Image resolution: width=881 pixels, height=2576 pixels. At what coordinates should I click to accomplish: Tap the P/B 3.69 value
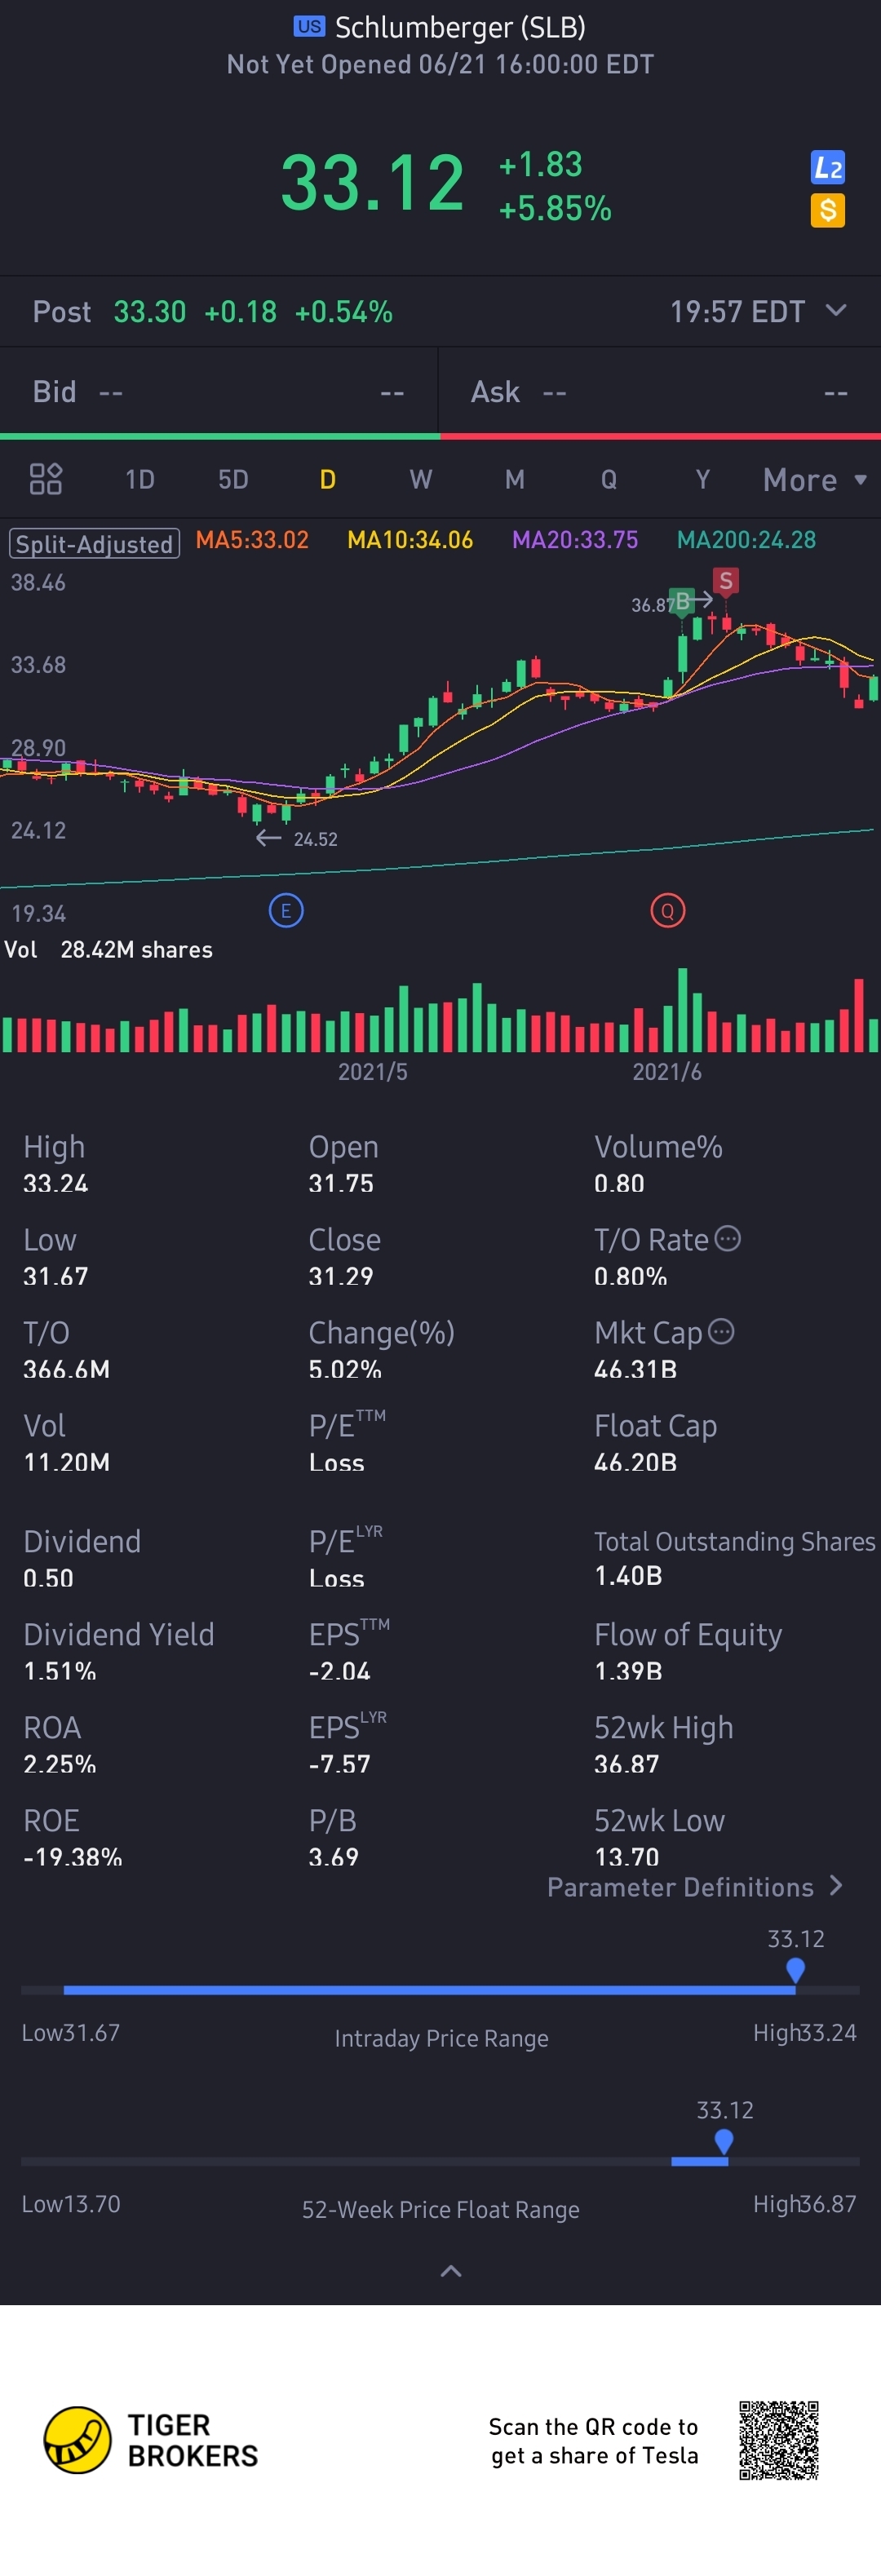[333, 1857]
